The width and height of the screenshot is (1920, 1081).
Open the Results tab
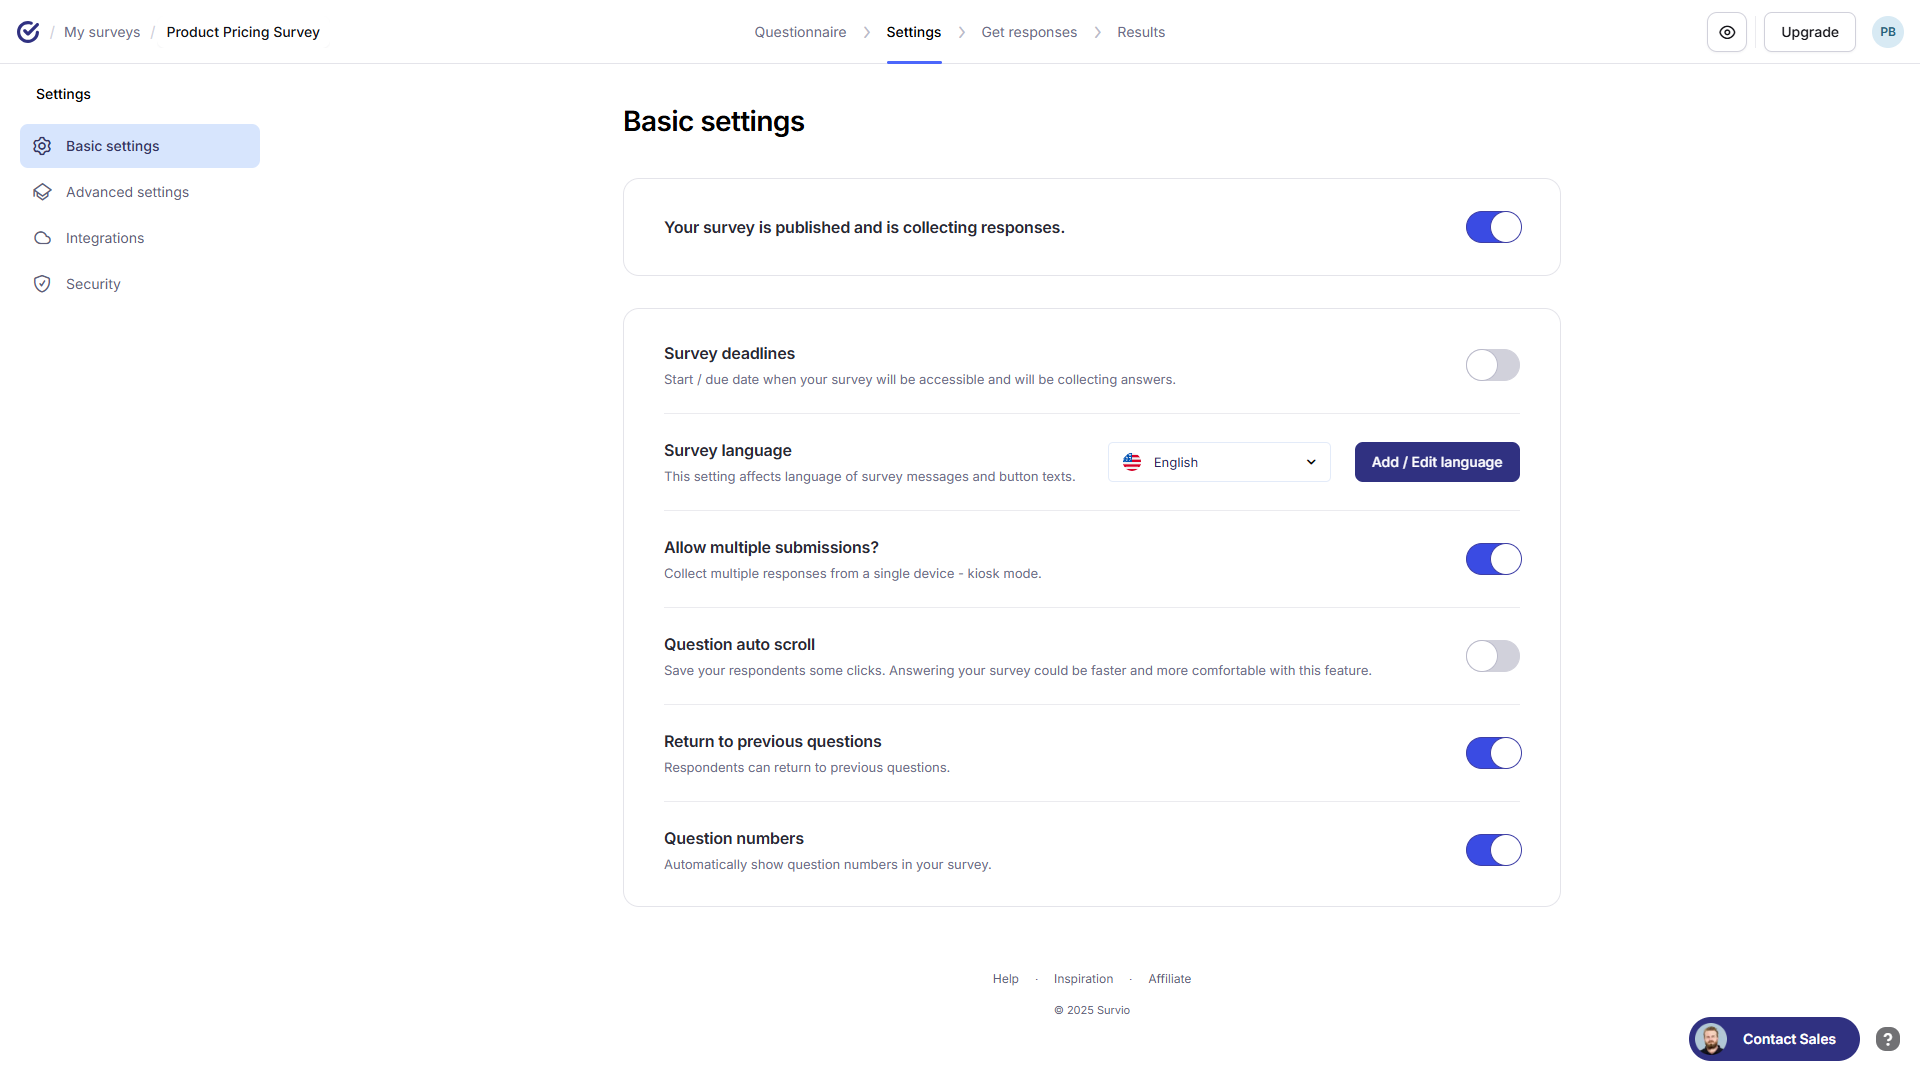click(x=1140, y=32)
